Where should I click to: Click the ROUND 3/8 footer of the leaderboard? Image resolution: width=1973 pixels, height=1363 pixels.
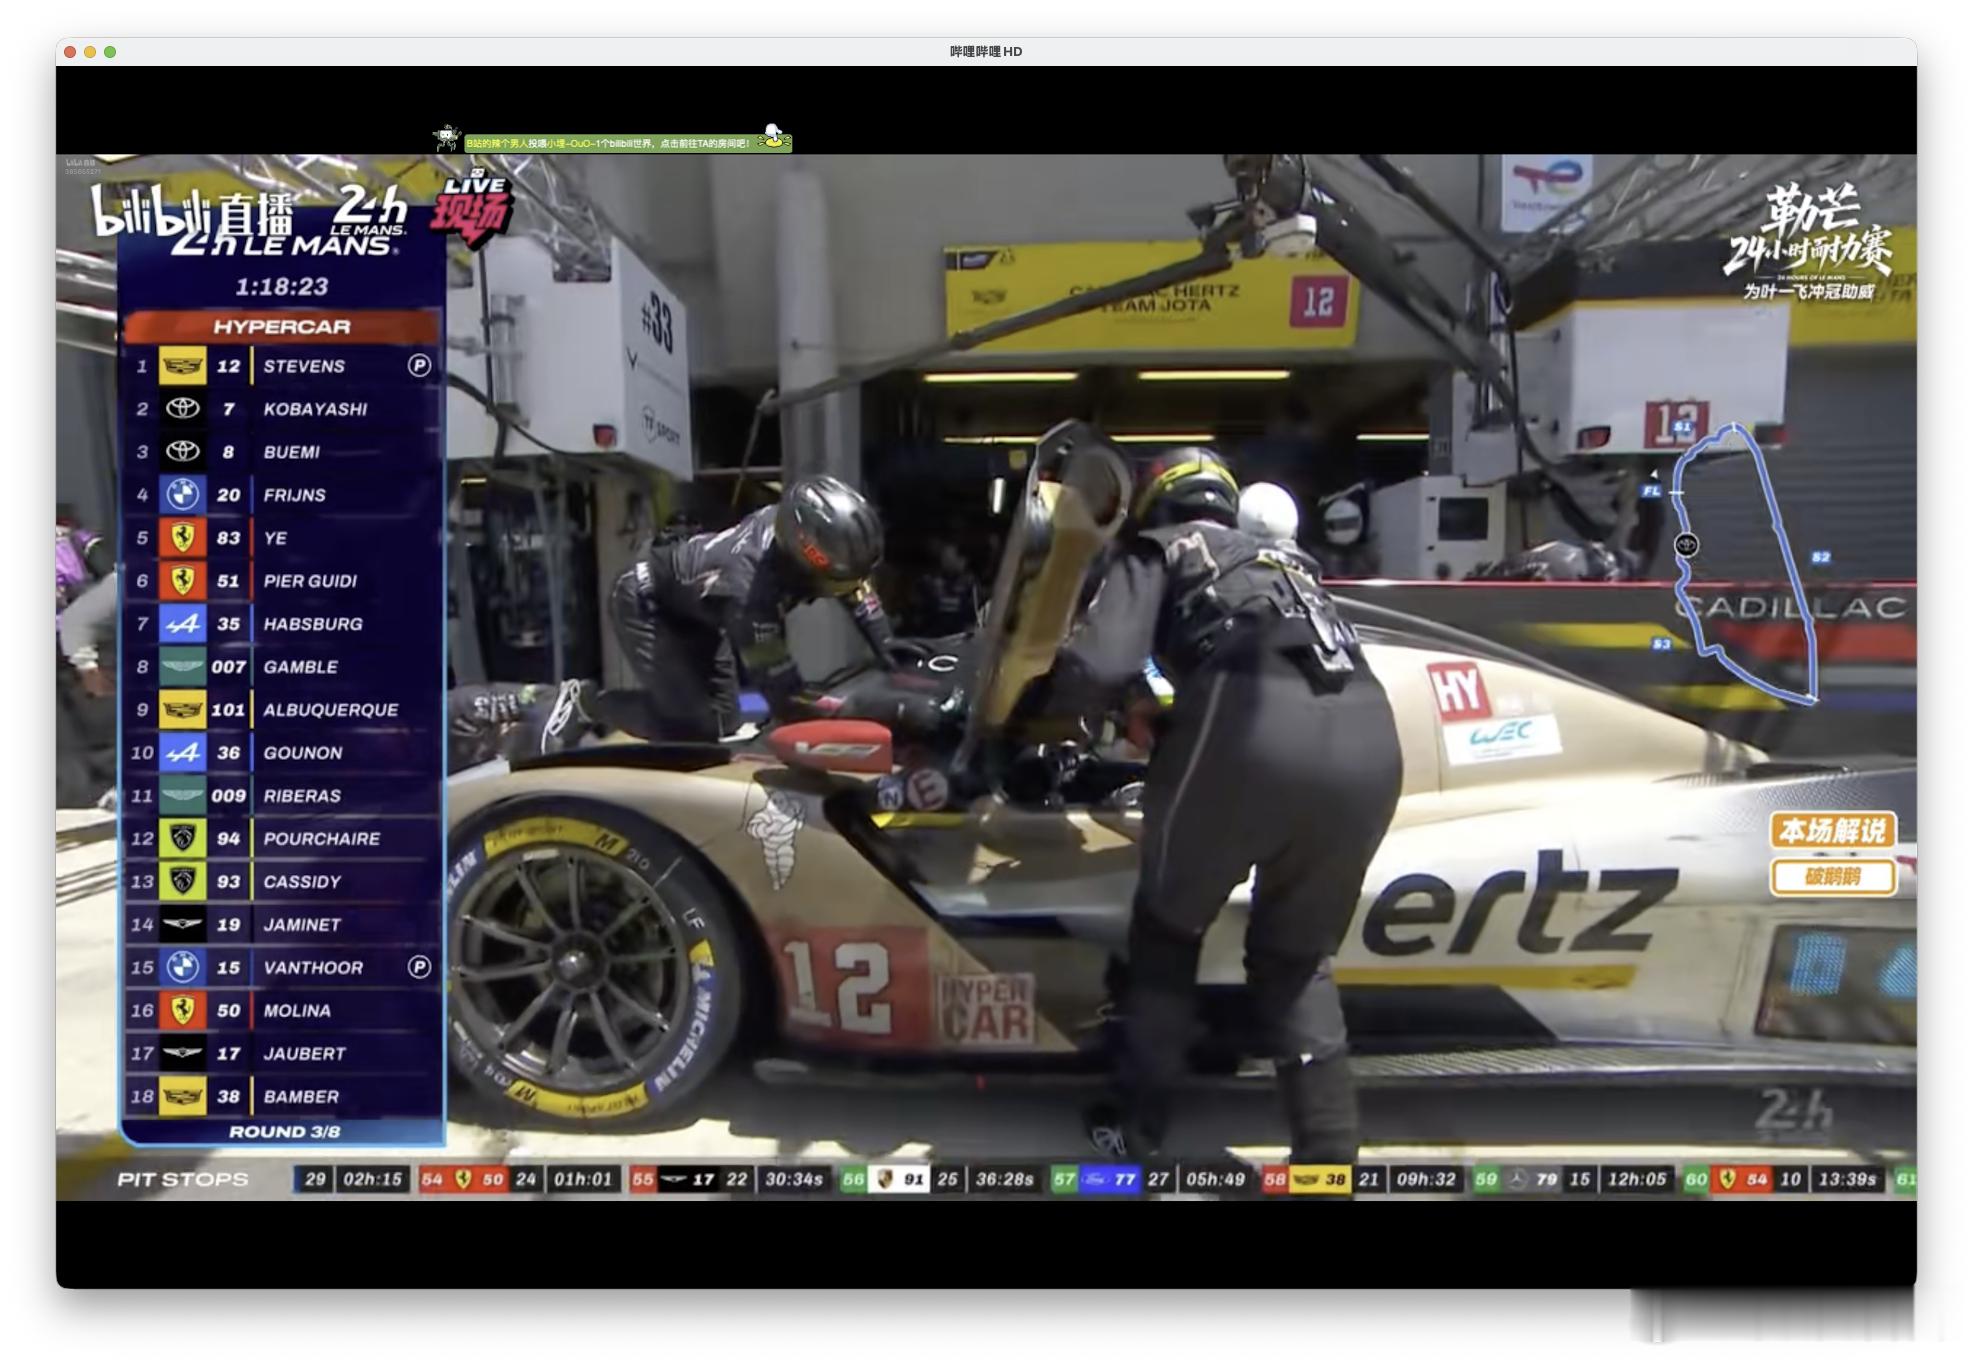(x=284, y=1132)
